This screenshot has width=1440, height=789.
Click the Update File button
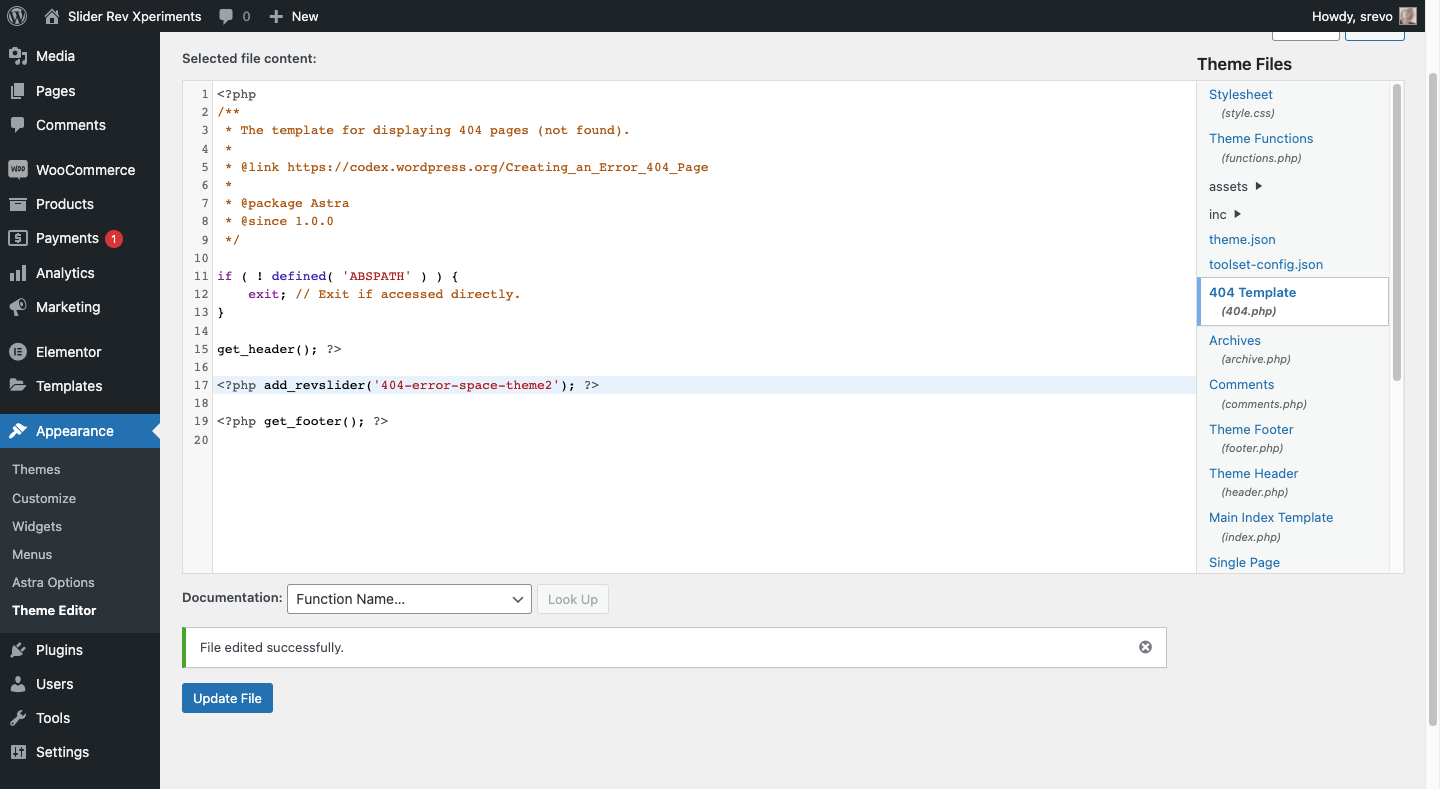coord(227,698)
